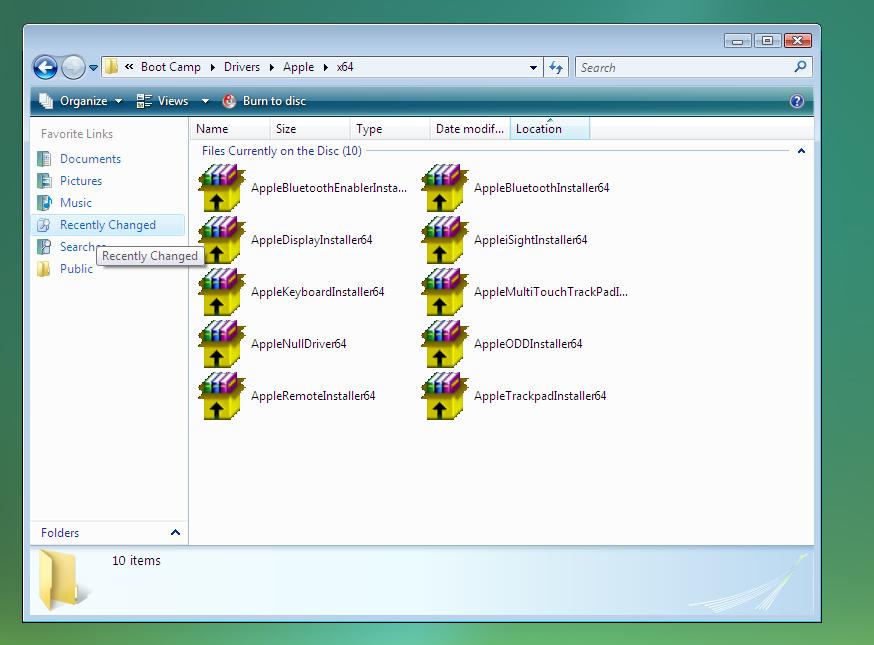Select the AppleRemoteInstaller64 archive icon

click(x=221, y=396)
